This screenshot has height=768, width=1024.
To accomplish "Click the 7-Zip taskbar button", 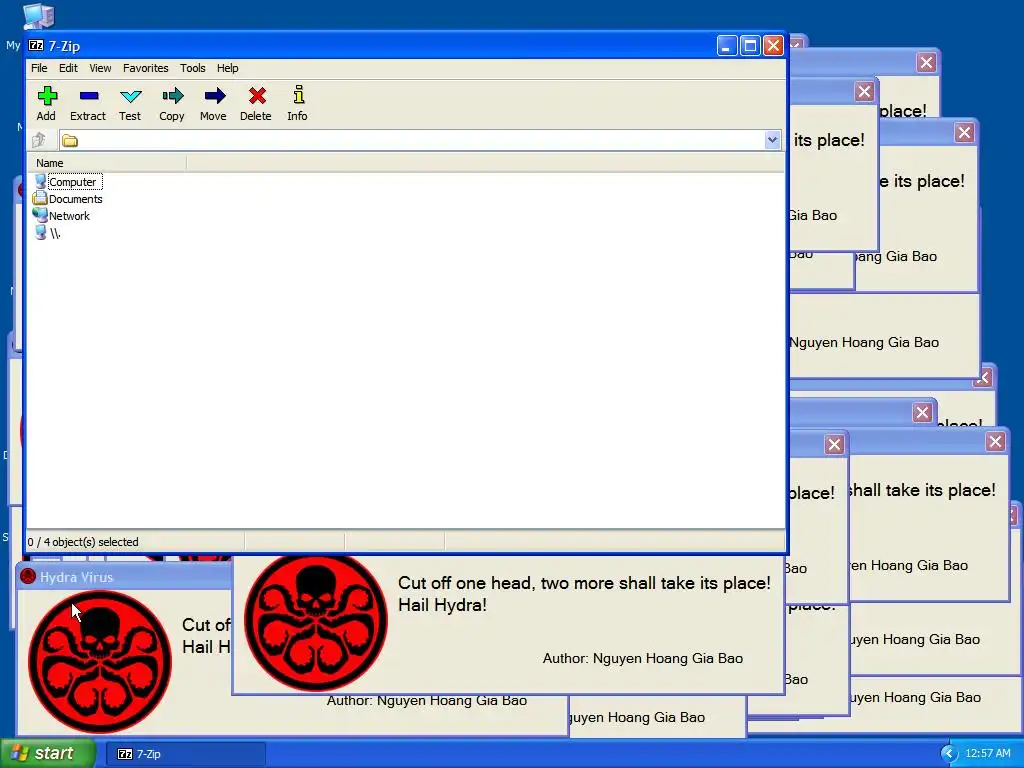I will pos(185,754).
